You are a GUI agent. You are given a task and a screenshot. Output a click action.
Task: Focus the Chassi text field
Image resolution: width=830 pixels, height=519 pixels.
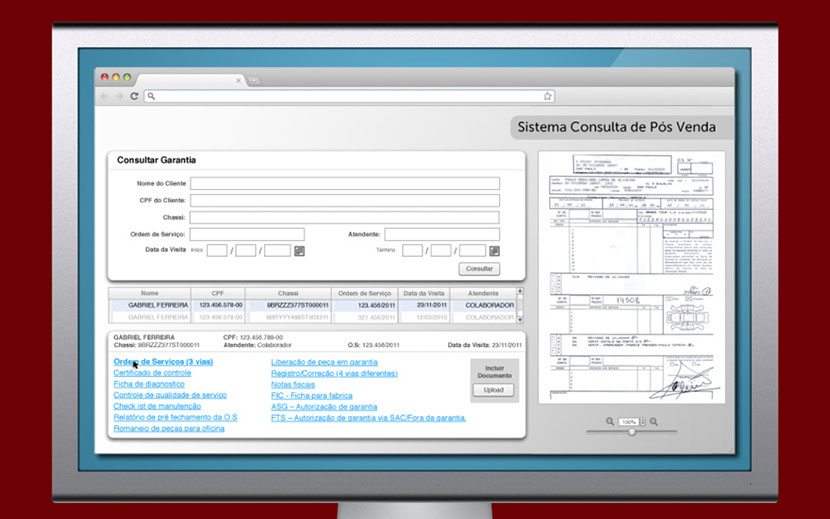tap(345, 217)
